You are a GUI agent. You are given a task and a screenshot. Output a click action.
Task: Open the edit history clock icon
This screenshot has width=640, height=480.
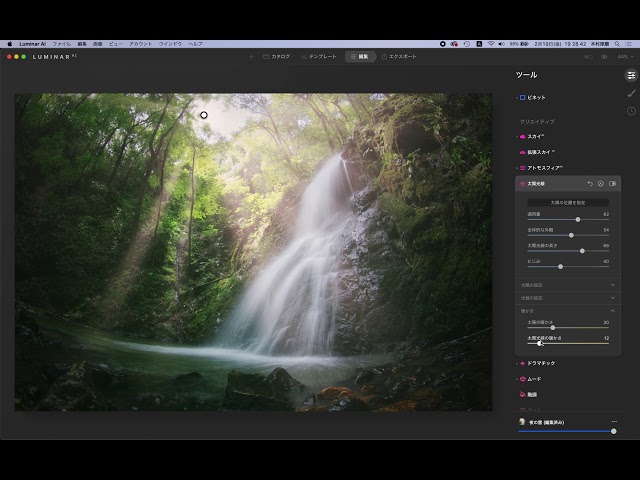631,111
